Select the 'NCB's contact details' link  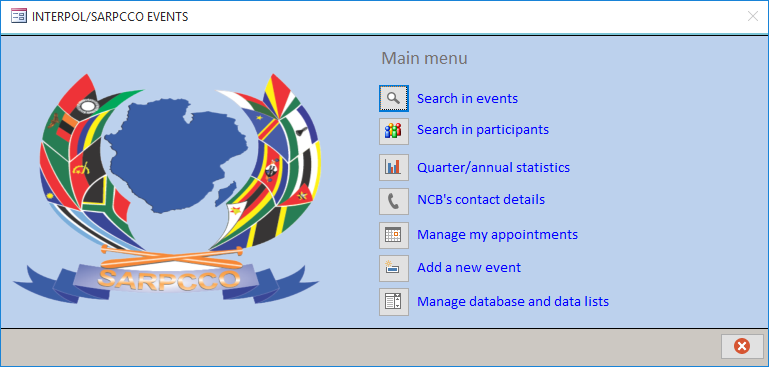point(481,200)
